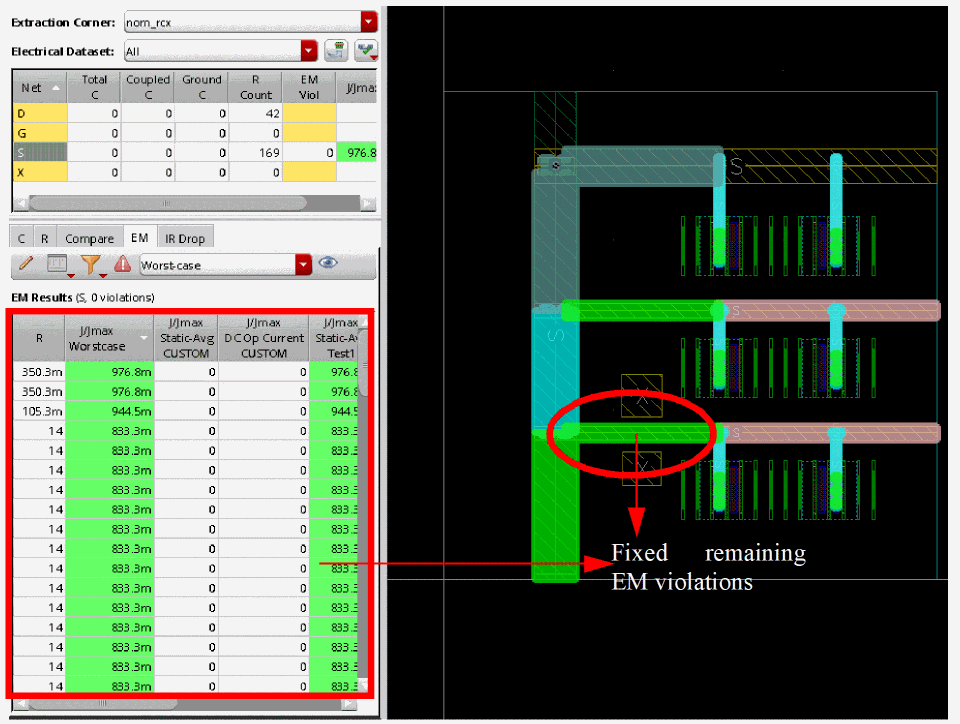Click the green 976.8 J/Jmax cell for net S

point(357,152)
